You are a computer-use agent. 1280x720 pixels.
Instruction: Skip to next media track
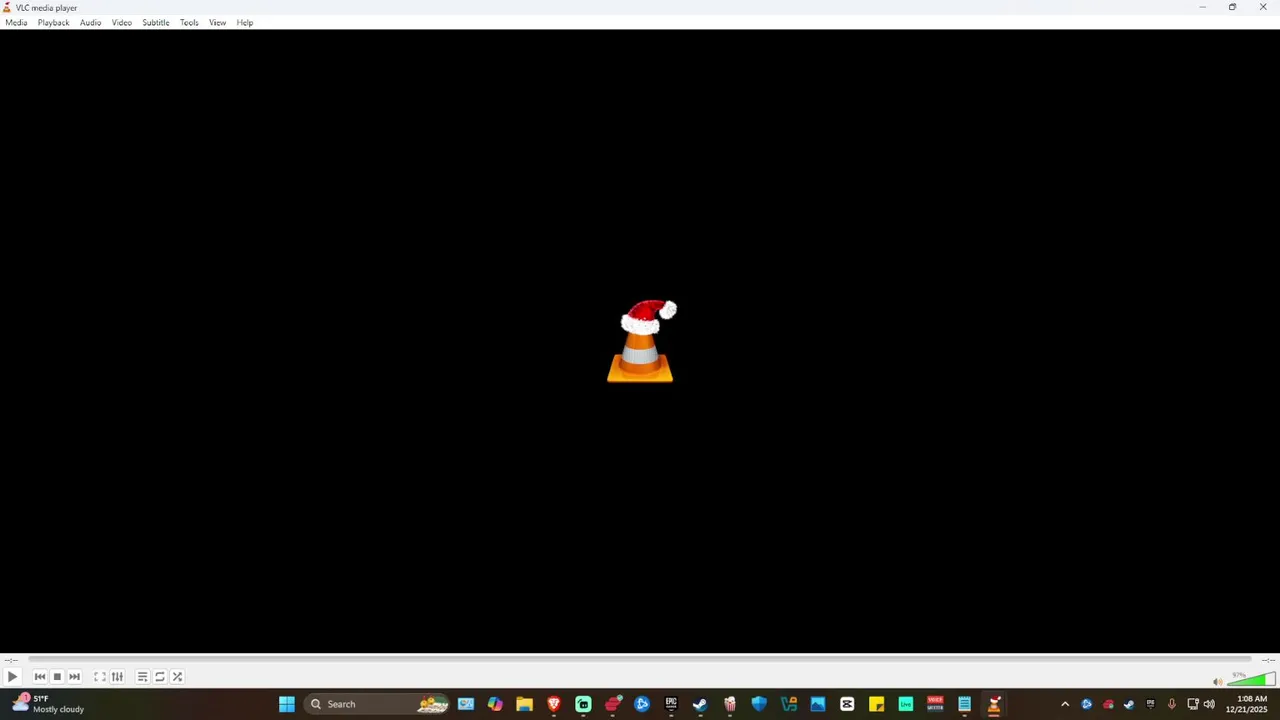[x=74, y=677]
